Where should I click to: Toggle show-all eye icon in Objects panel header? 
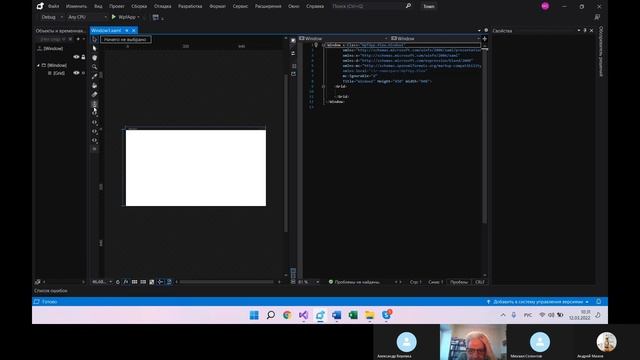click(x=76, y=57)
